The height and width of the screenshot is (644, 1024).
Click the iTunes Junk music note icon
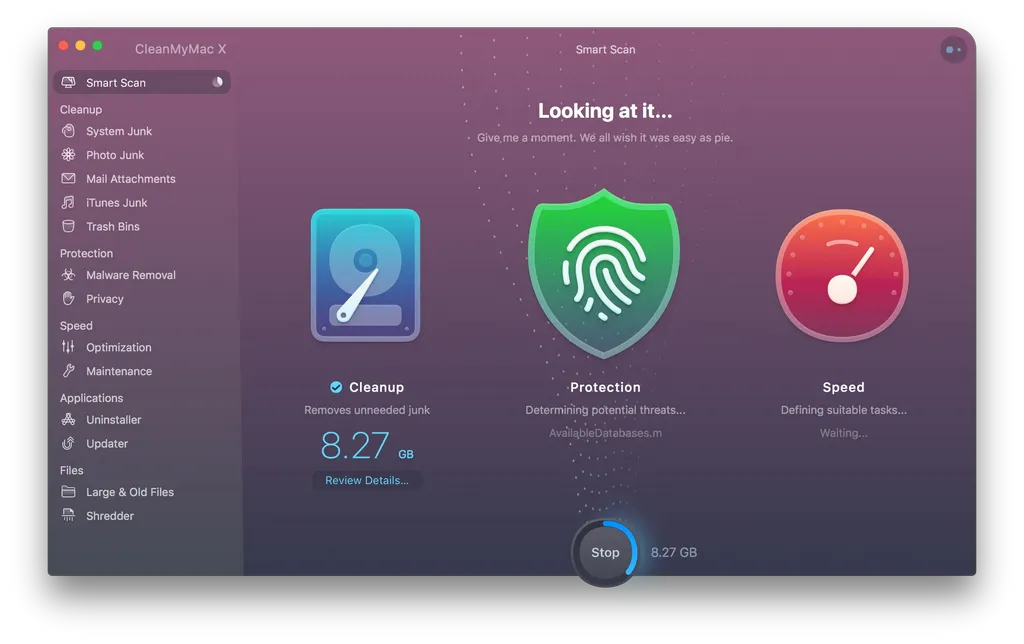pos(68,202)
